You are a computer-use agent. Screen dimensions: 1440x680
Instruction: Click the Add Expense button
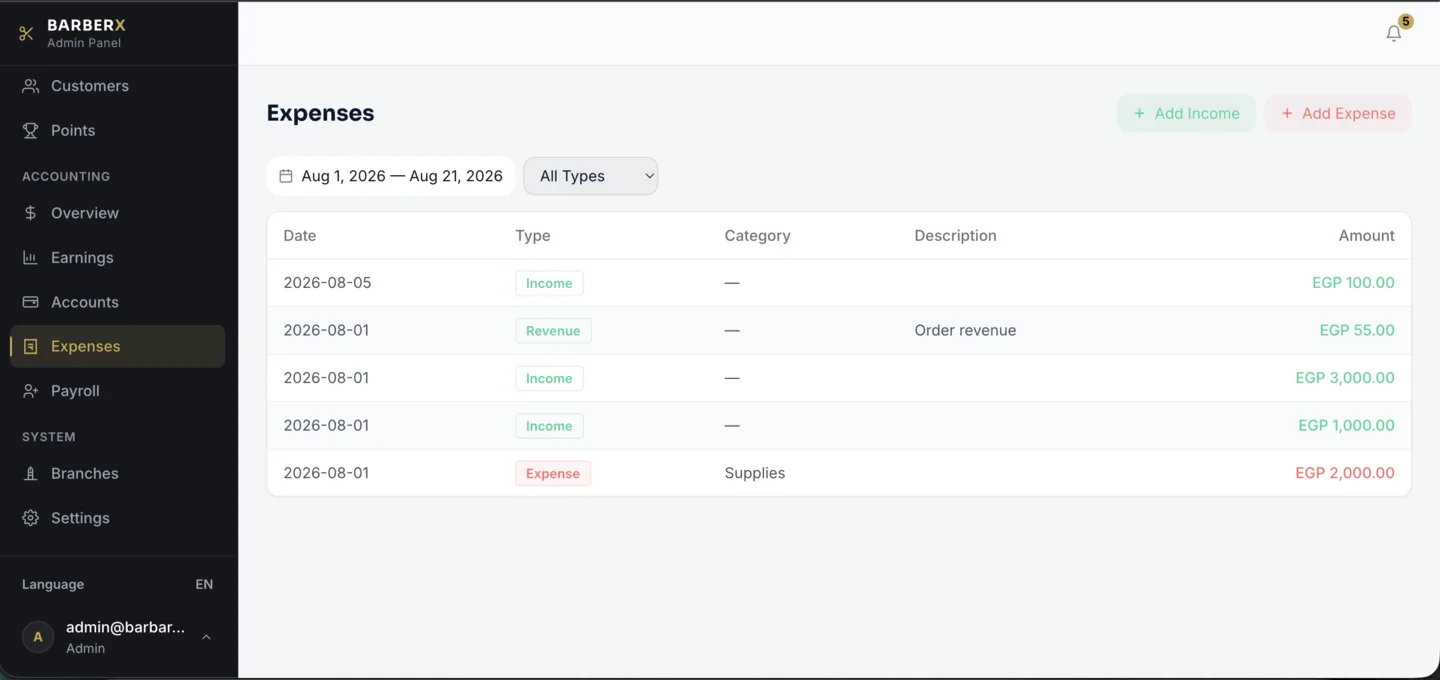[x=1338, y=114]
